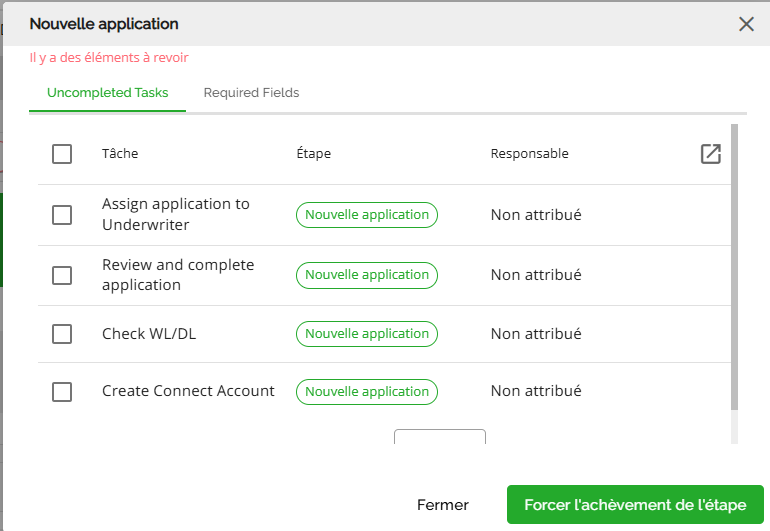Switch to the Required Fields tab

click(251, 93)
